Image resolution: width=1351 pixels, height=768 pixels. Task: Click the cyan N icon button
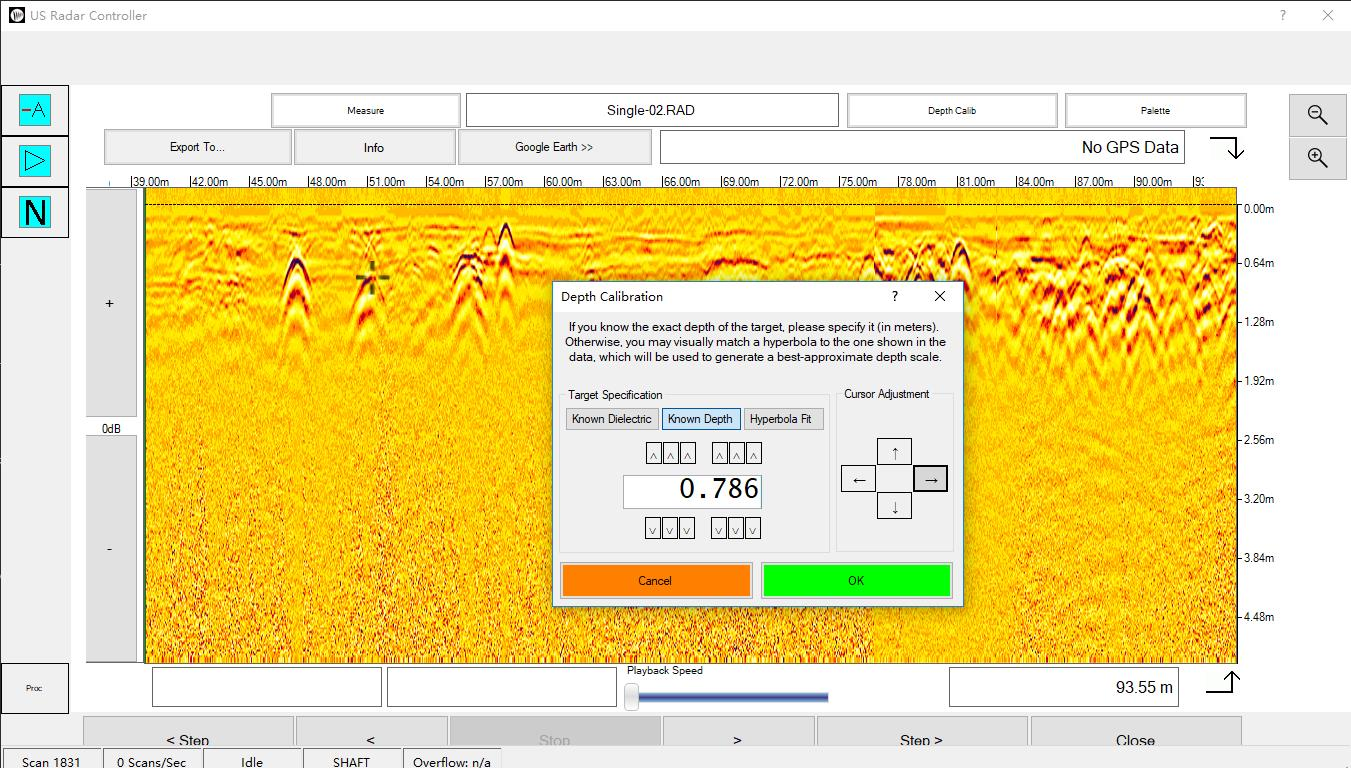[x=35, y=212]
